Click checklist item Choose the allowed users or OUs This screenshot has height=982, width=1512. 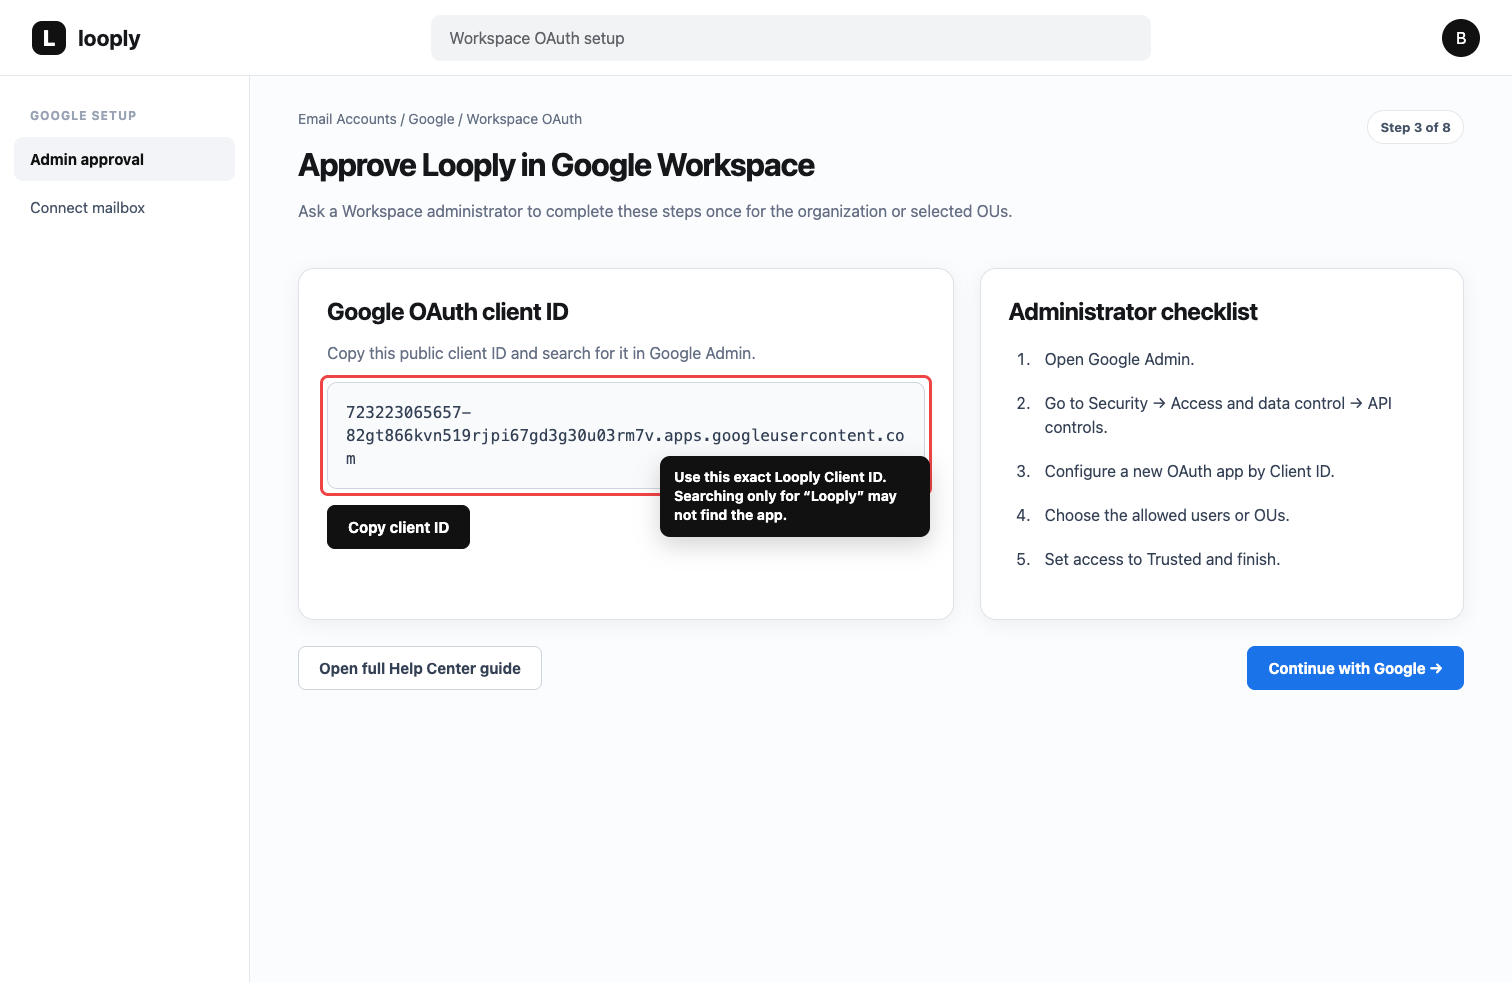[1167, 515]
